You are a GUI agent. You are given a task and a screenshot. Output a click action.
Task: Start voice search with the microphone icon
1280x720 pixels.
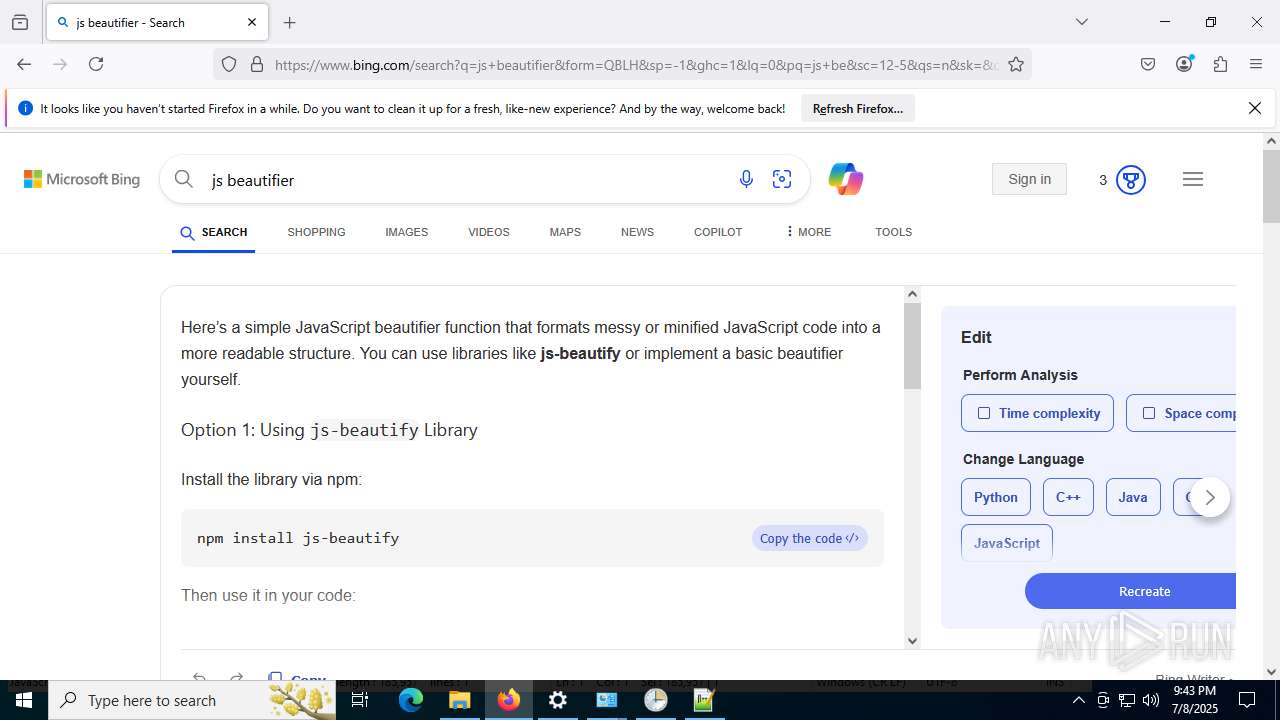746,179
